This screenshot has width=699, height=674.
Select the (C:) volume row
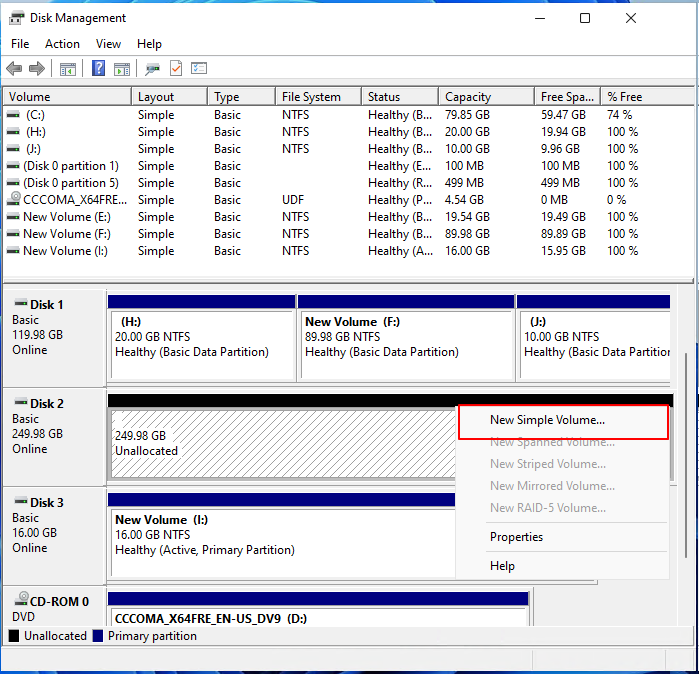(x=41, y=115)
